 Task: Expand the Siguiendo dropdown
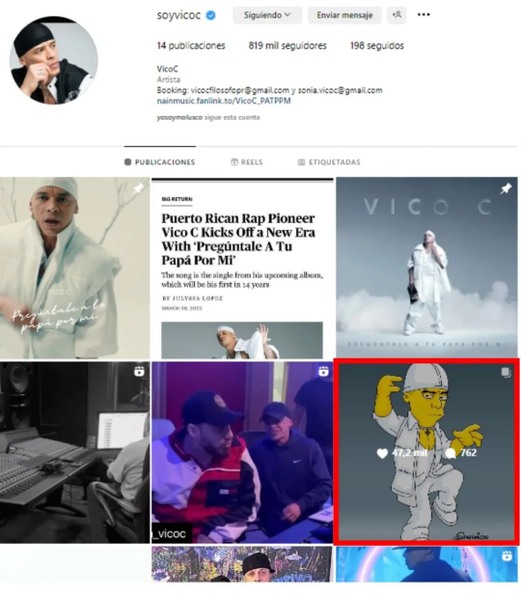(x=267, y=15)
